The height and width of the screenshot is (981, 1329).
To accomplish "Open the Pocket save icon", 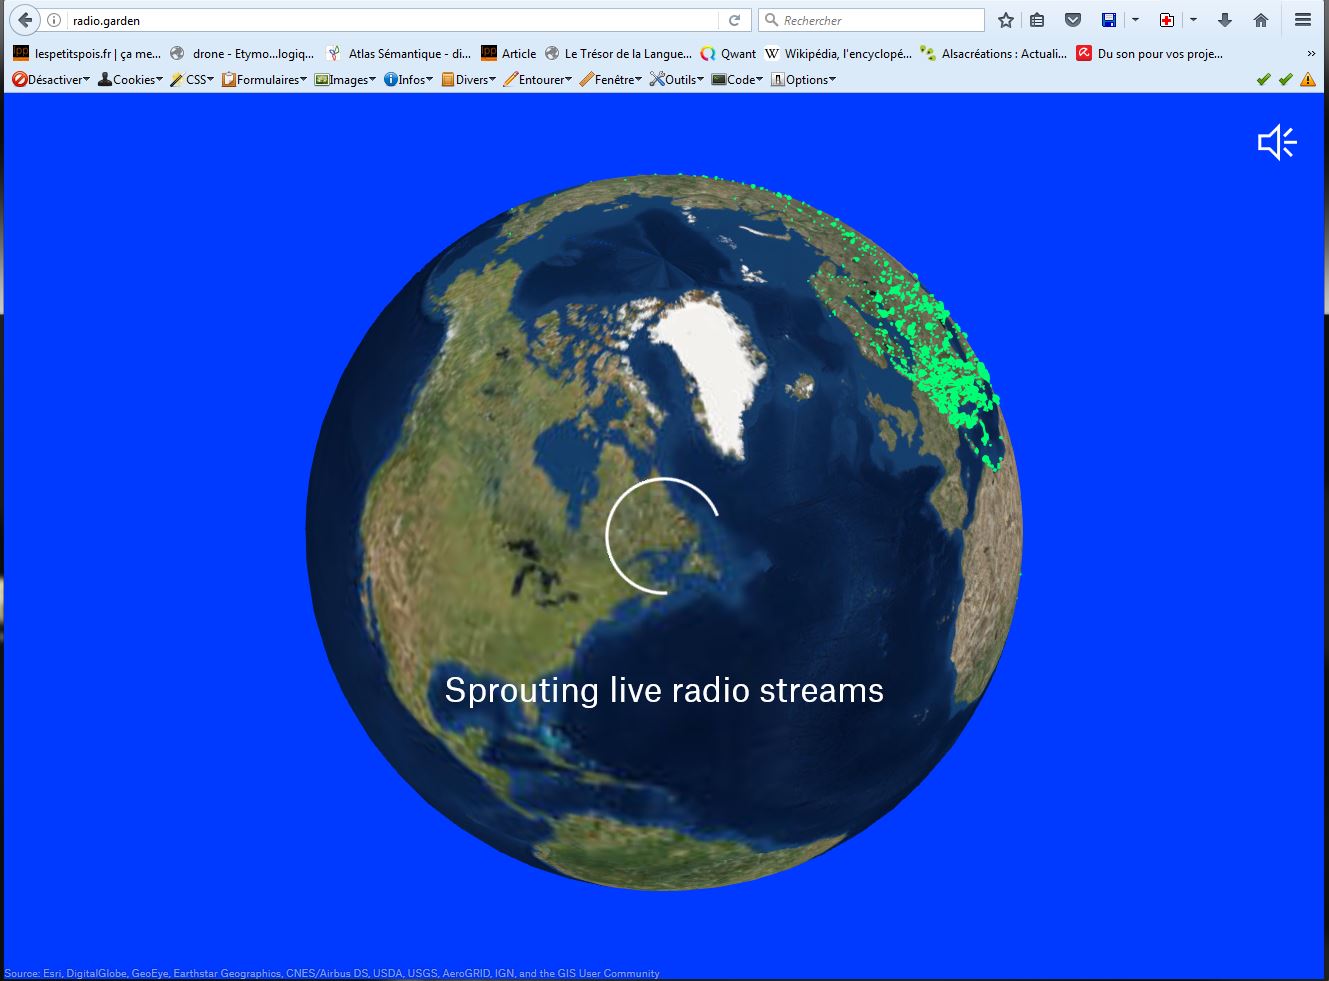I will click(1073, 20).
